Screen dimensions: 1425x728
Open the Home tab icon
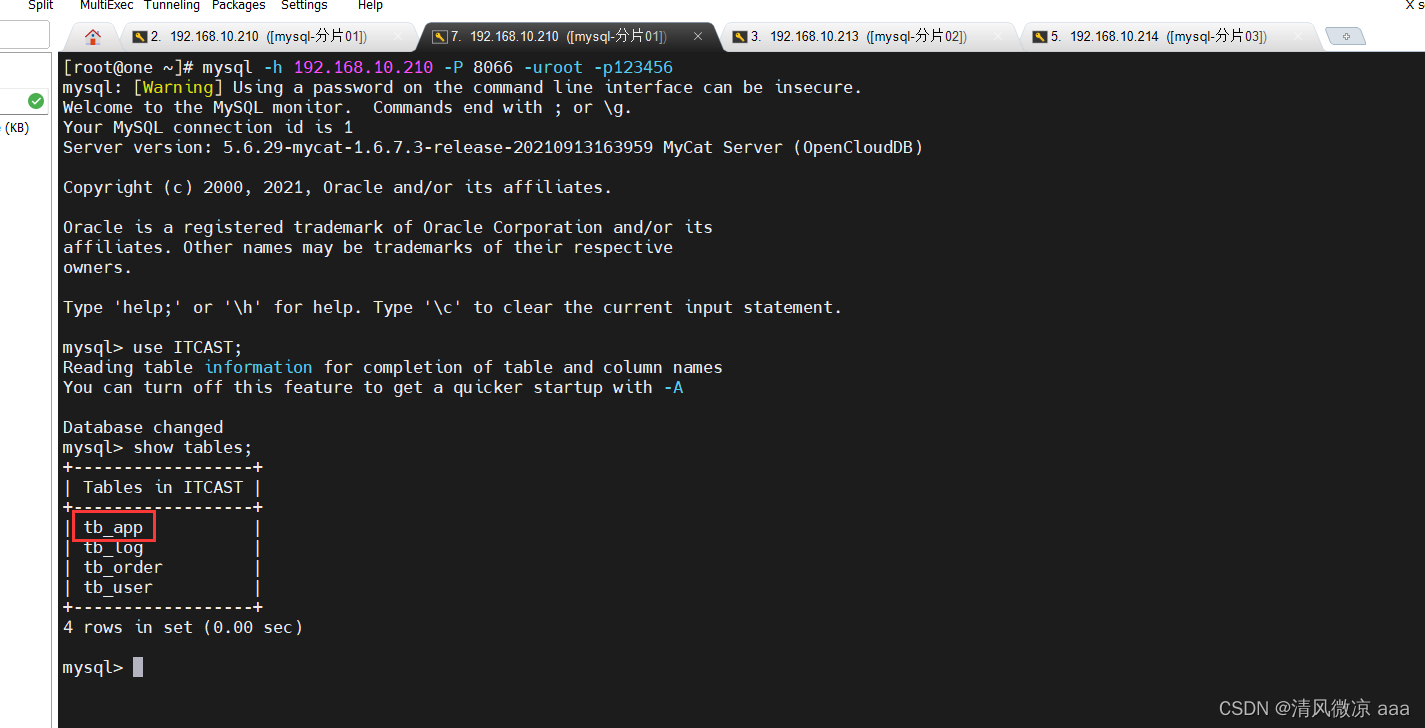(93, 37)
